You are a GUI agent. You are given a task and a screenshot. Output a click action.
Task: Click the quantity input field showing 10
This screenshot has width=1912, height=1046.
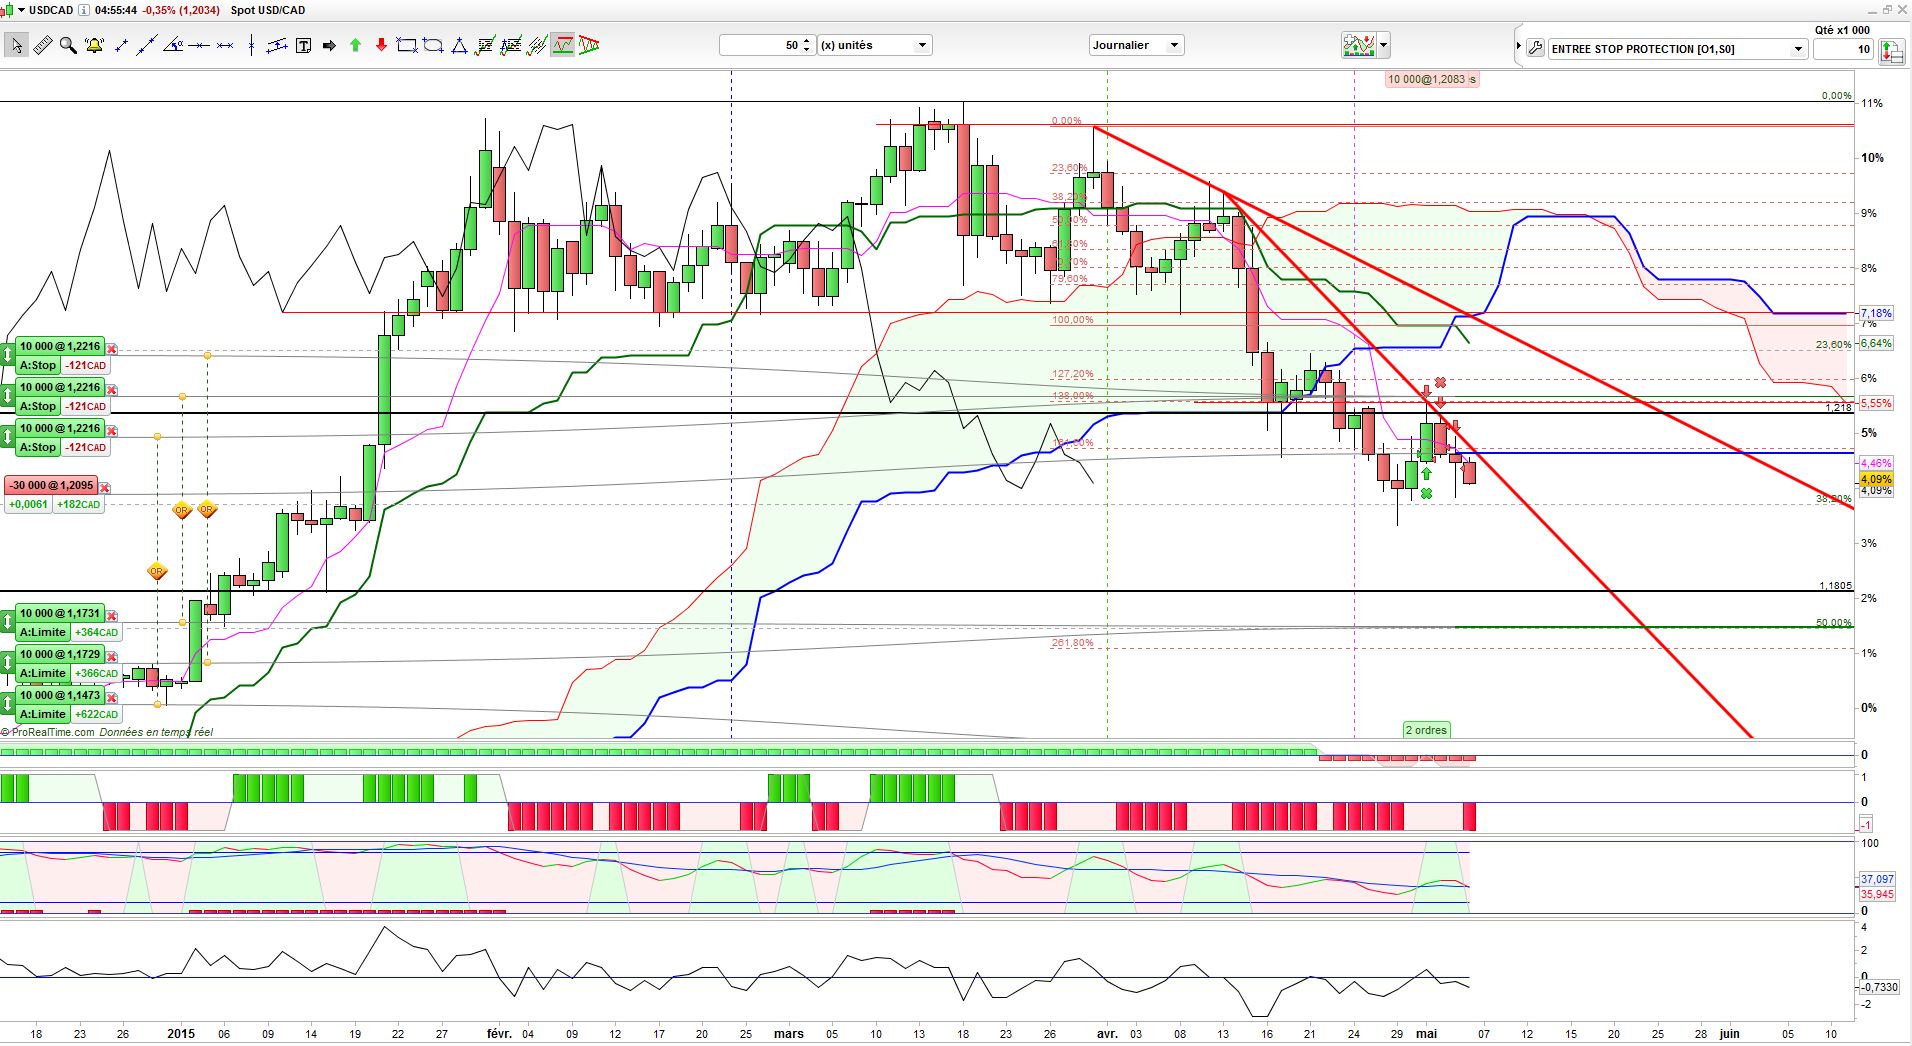click(x=1843, y=48)
